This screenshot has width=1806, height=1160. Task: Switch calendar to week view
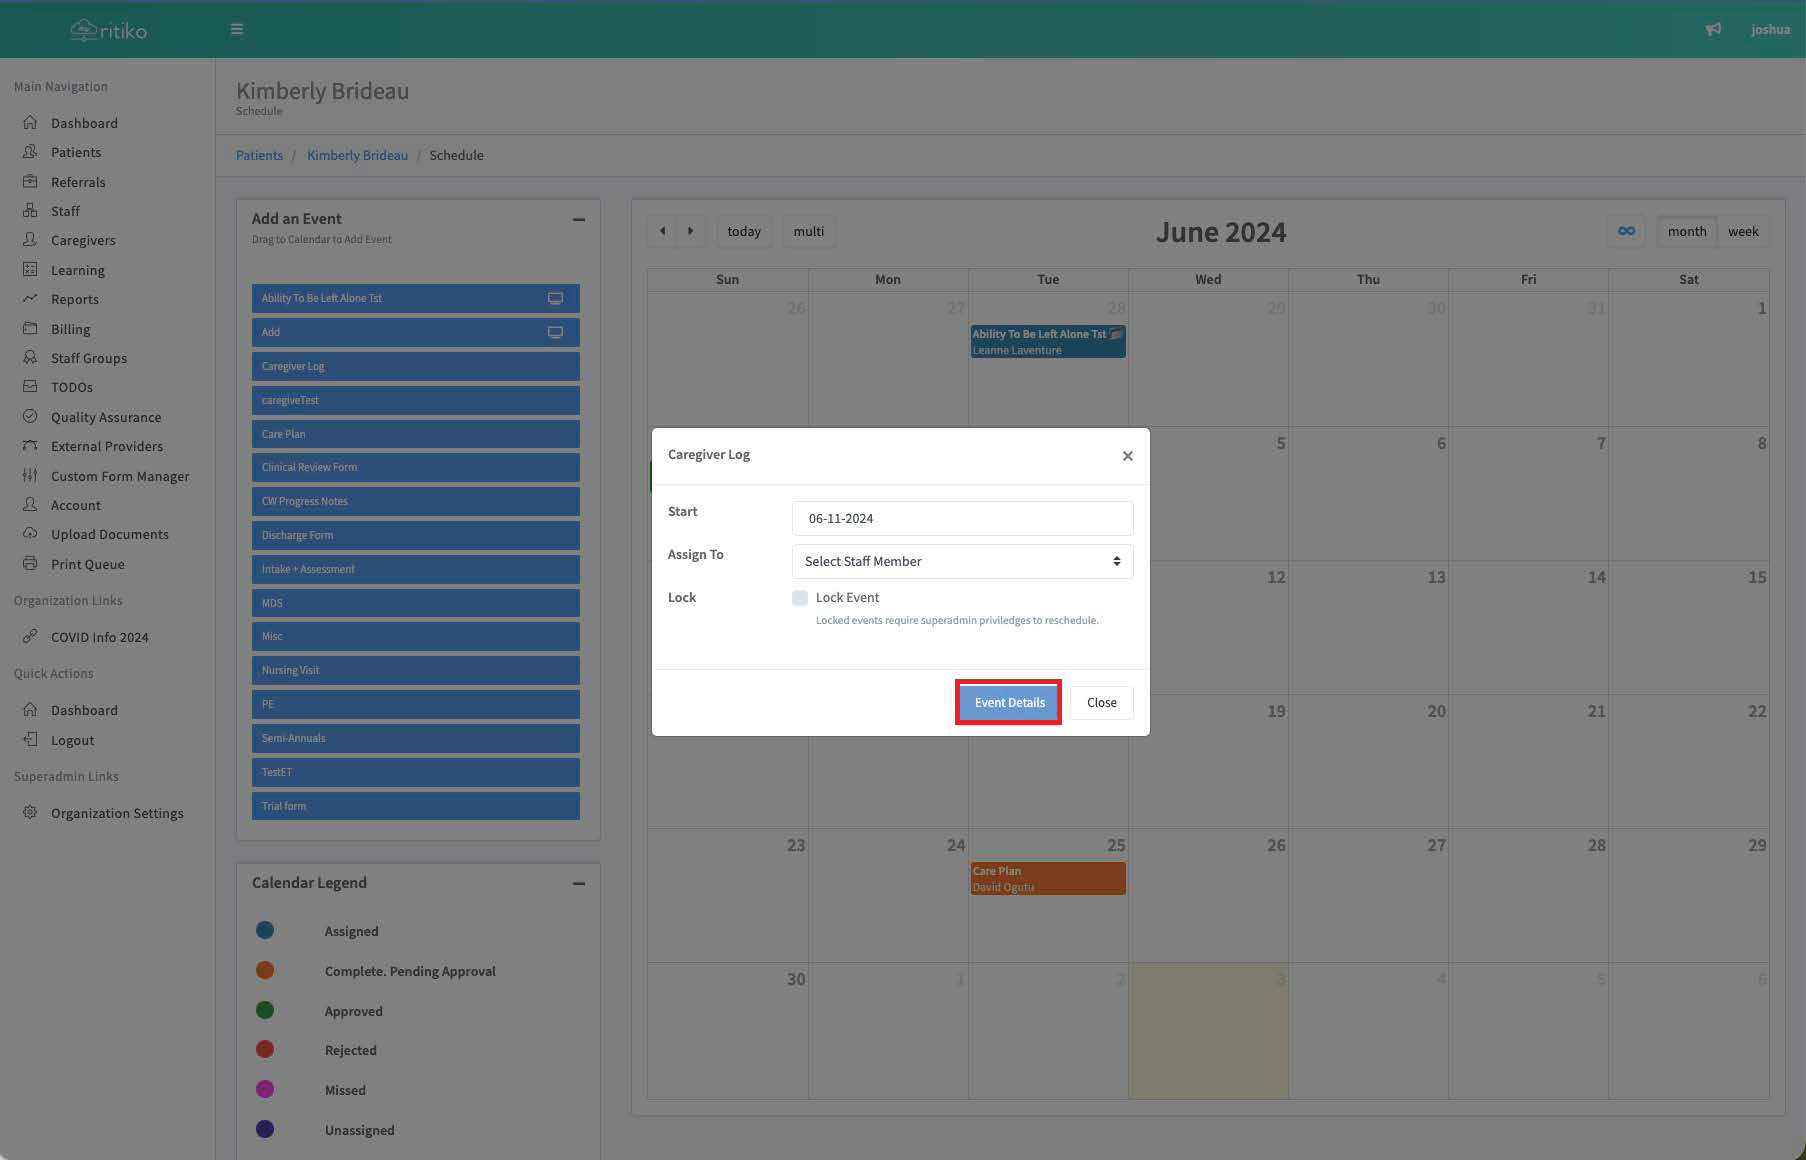click(1742, 231)
